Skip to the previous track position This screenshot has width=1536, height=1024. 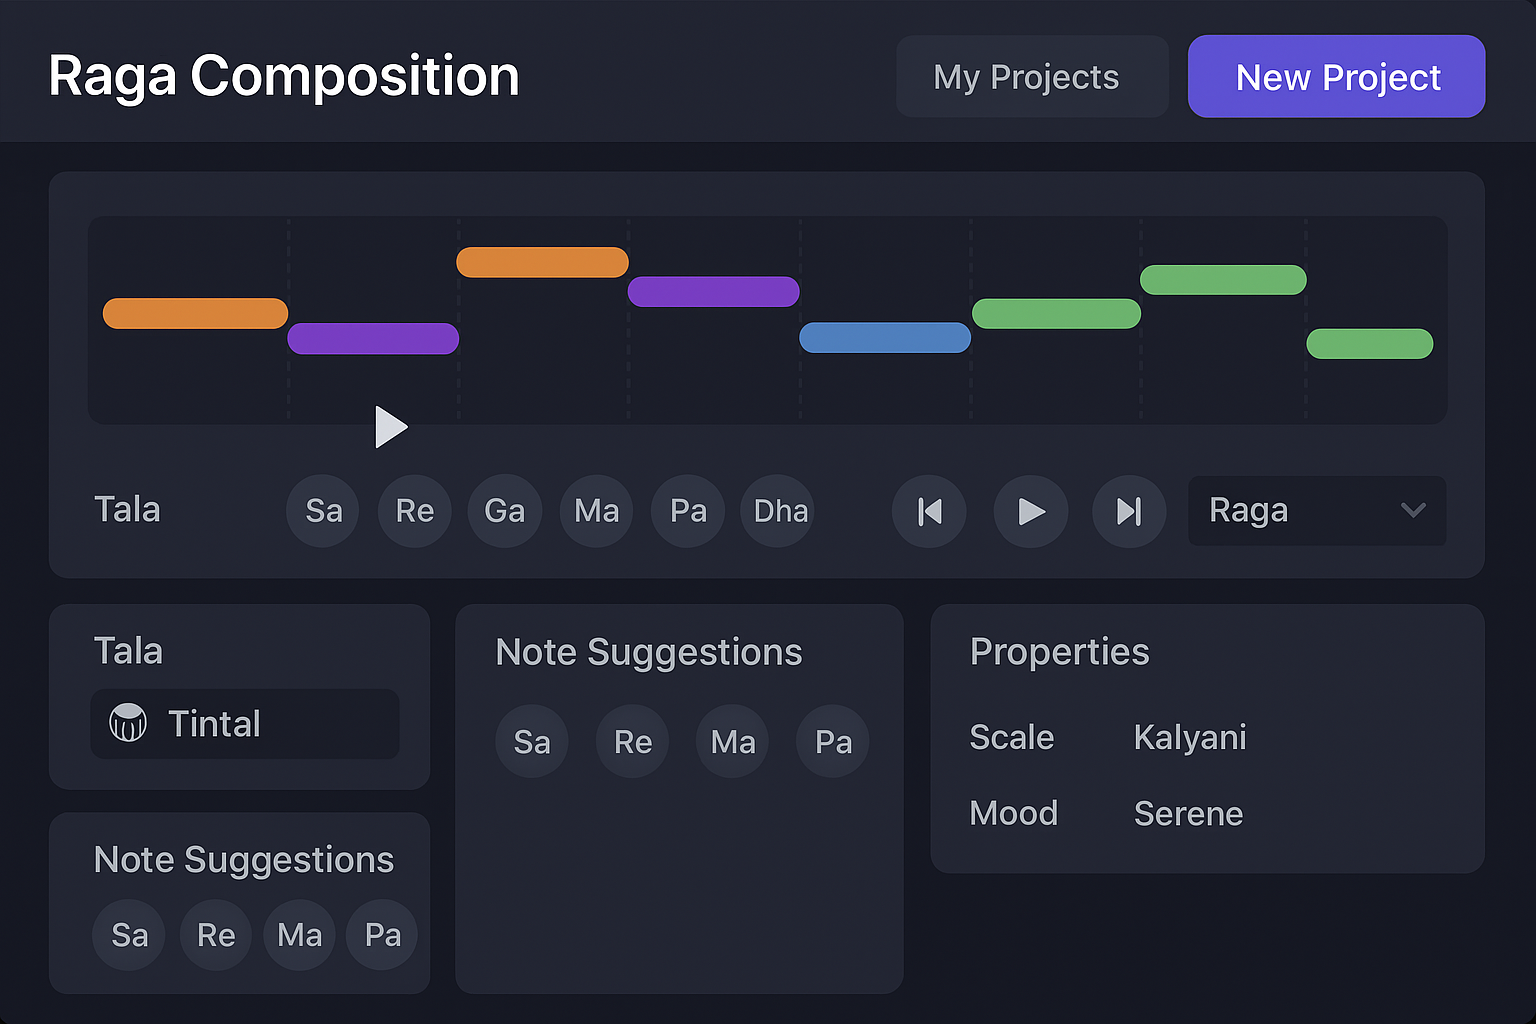tap(929, 511)
